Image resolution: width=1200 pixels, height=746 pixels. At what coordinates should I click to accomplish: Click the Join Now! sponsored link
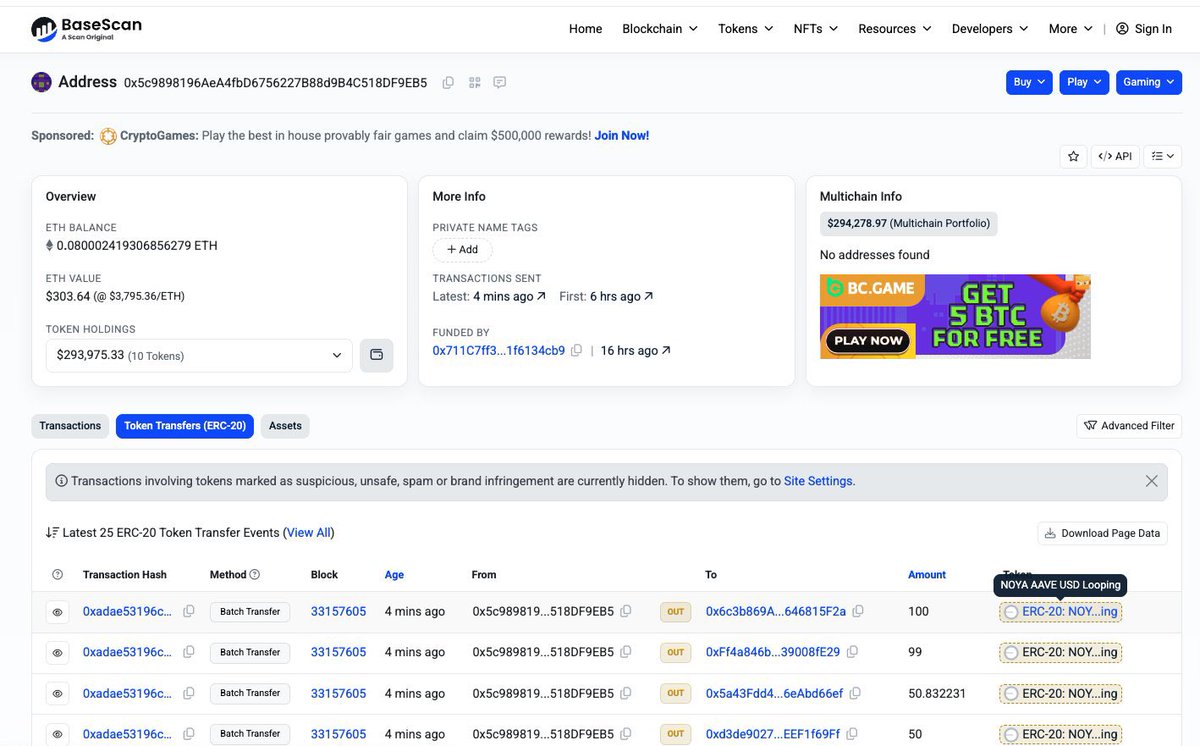coord(622,135)
